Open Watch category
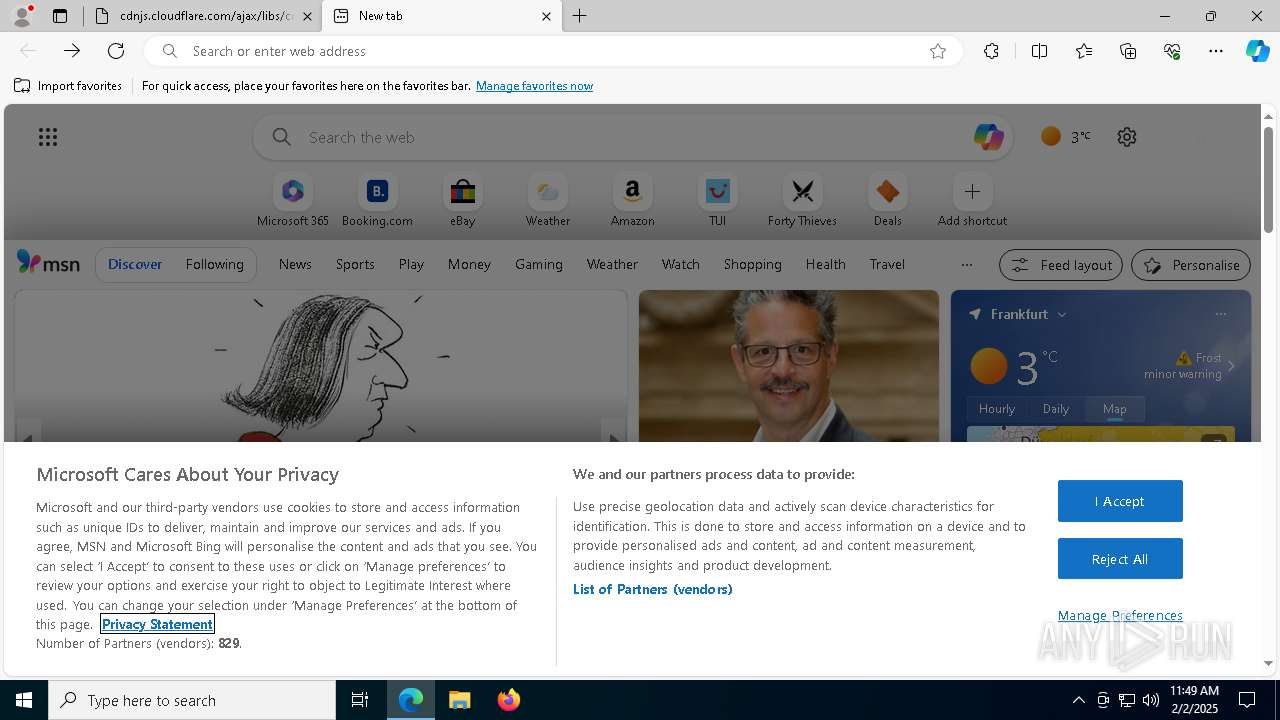This screenshot has height=720, width=1280. (x=681, y=264)
